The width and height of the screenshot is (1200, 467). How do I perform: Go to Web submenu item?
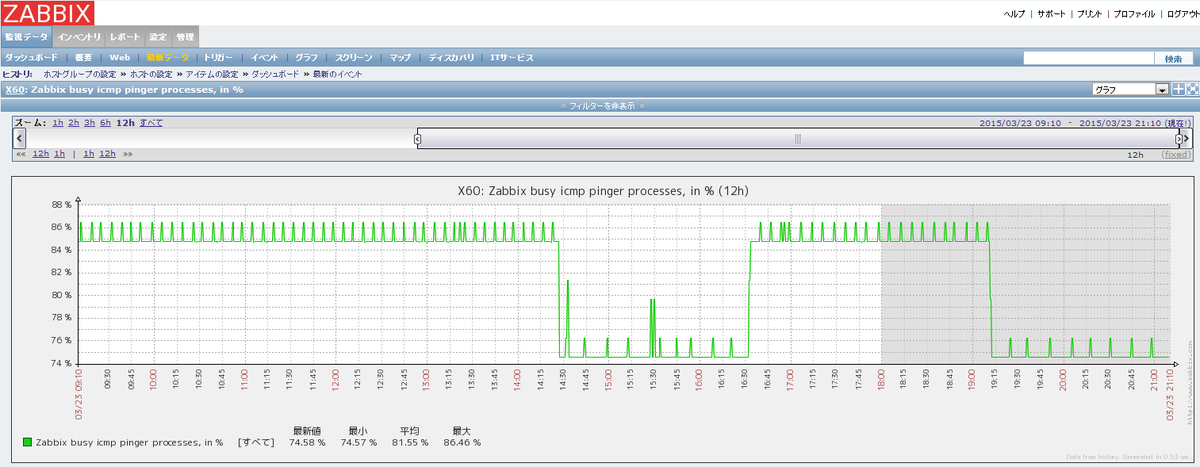tap(120, 58)
